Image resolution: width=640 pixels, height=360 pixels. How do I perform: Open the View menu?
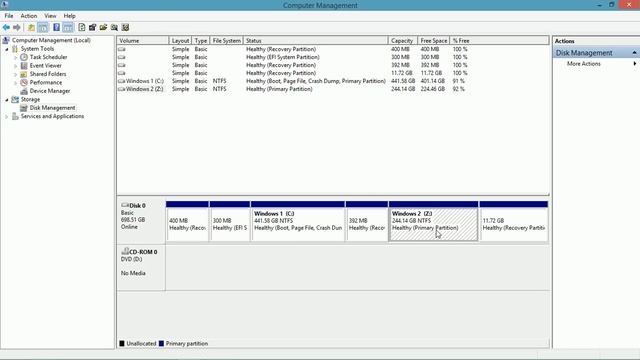click(50, 16)
